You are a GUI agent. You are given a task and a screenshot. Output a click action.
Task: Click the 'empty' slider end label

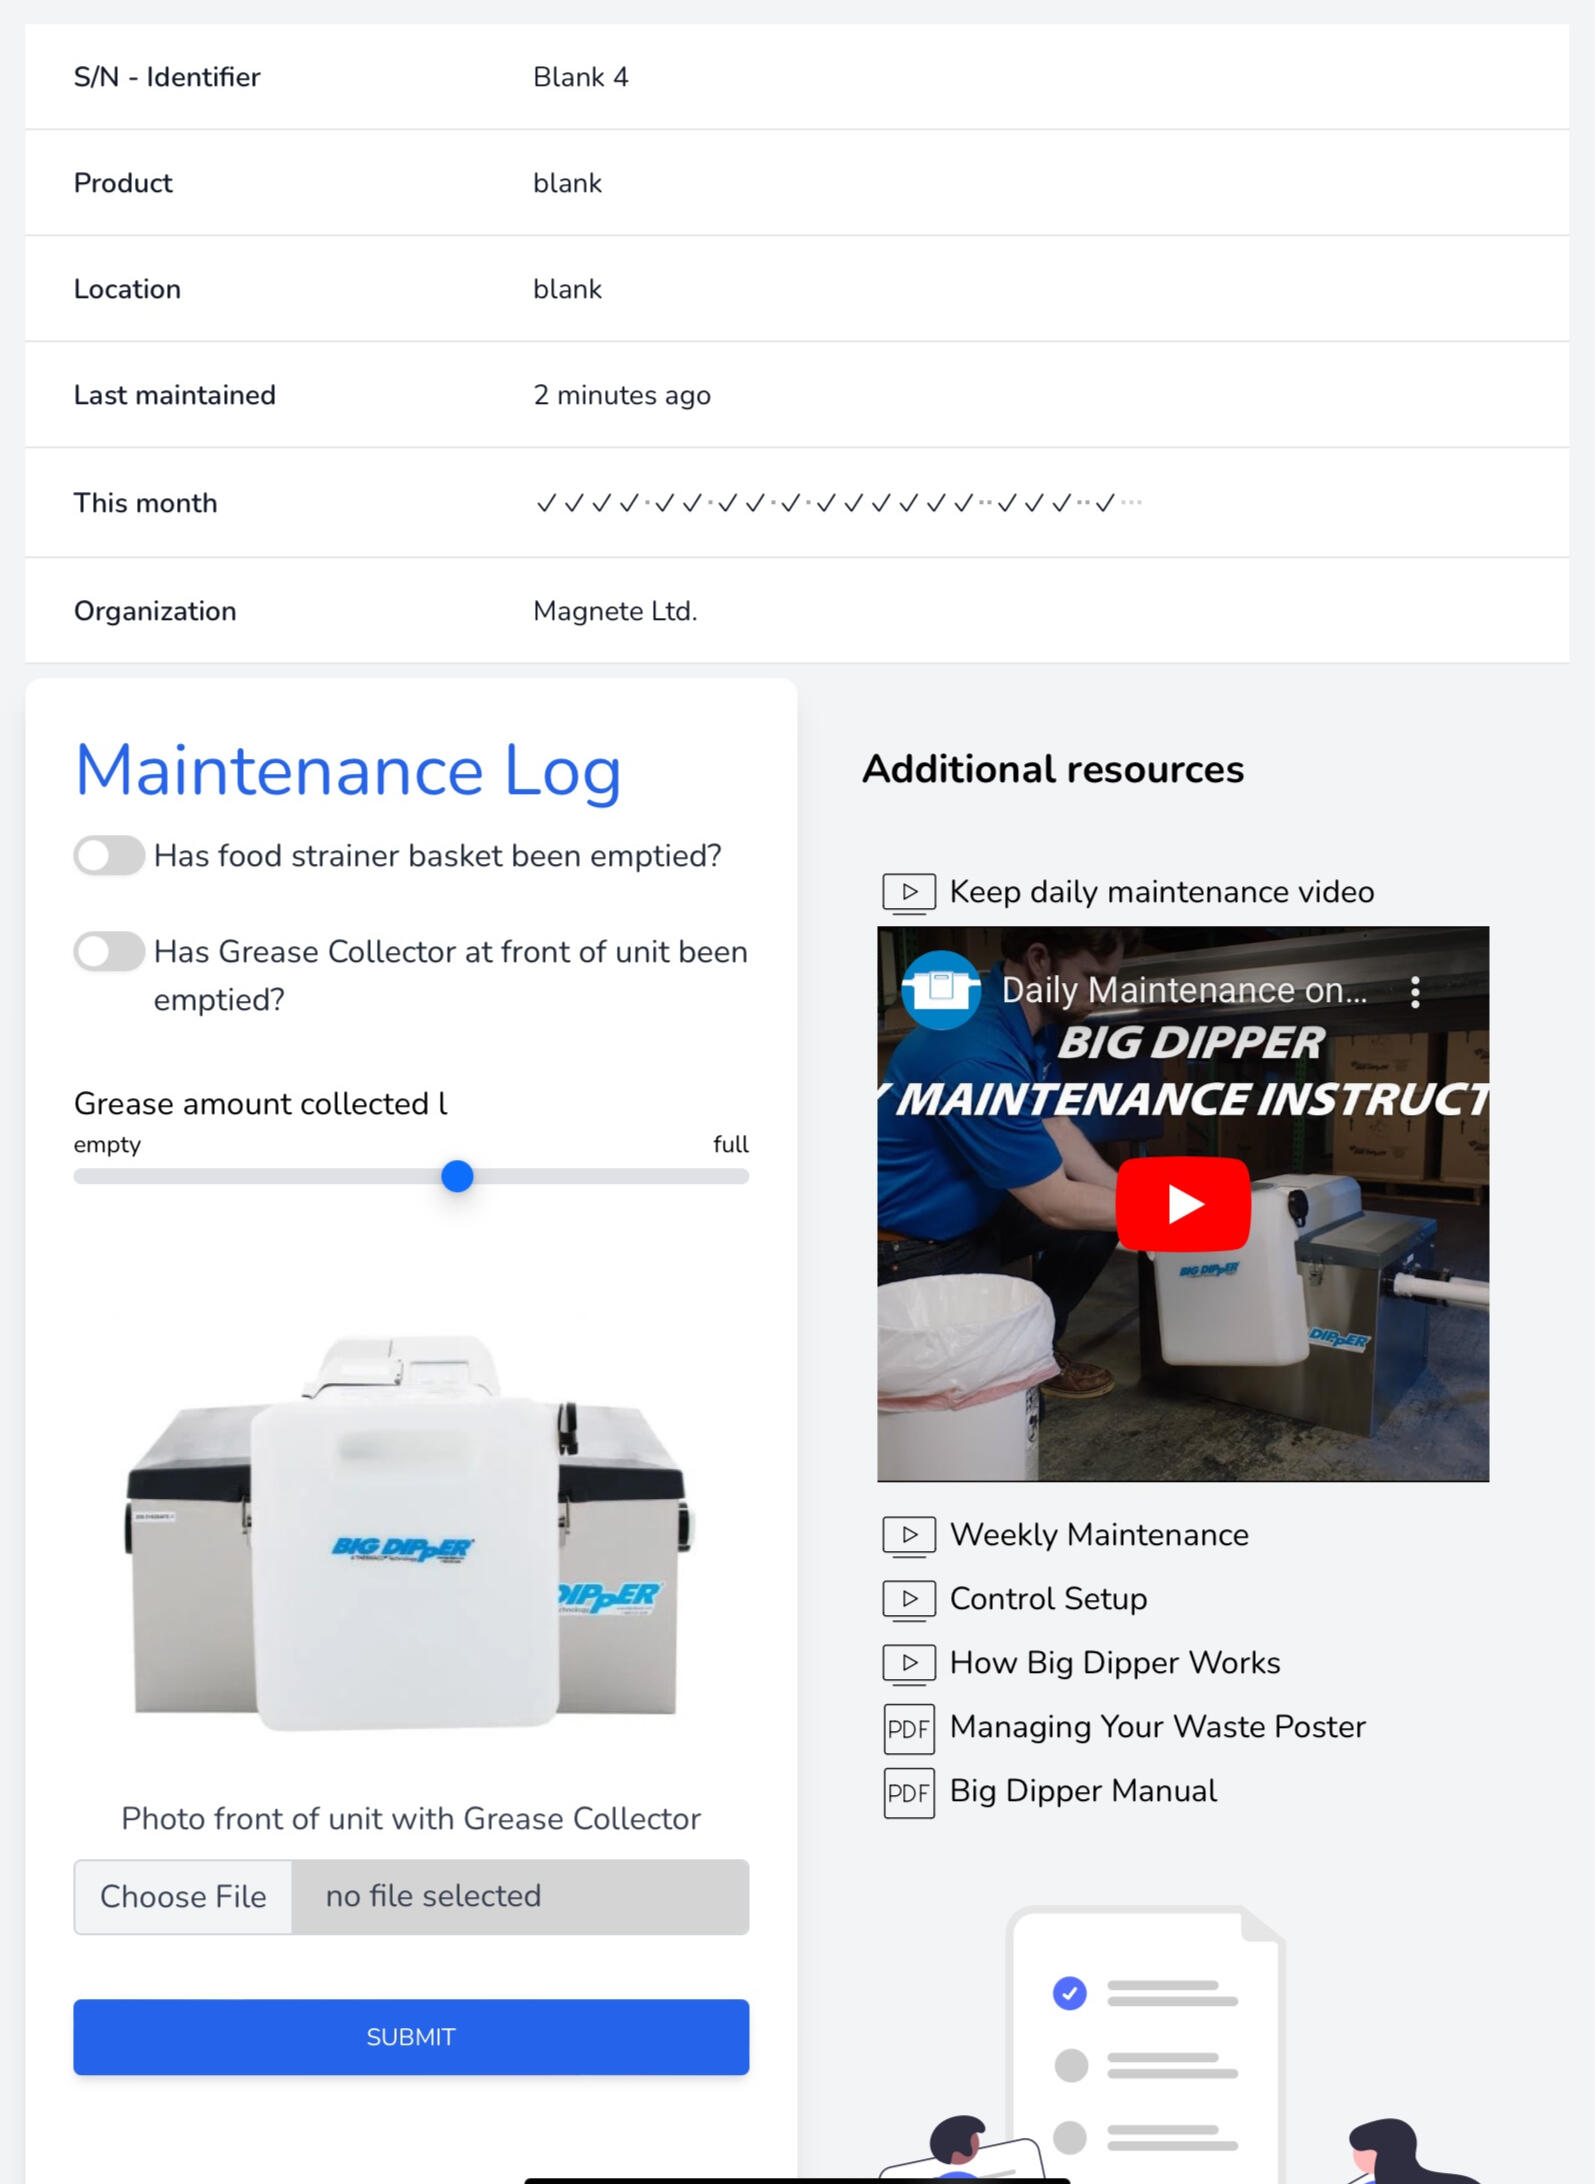click(x=107, y=1145)
